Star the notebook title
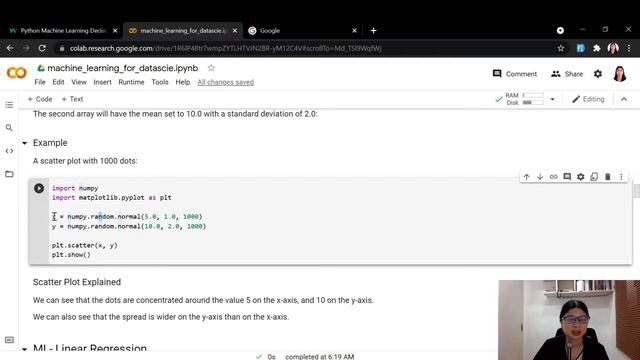The height and width of the screenshot is (360, 640). (211, 68)
